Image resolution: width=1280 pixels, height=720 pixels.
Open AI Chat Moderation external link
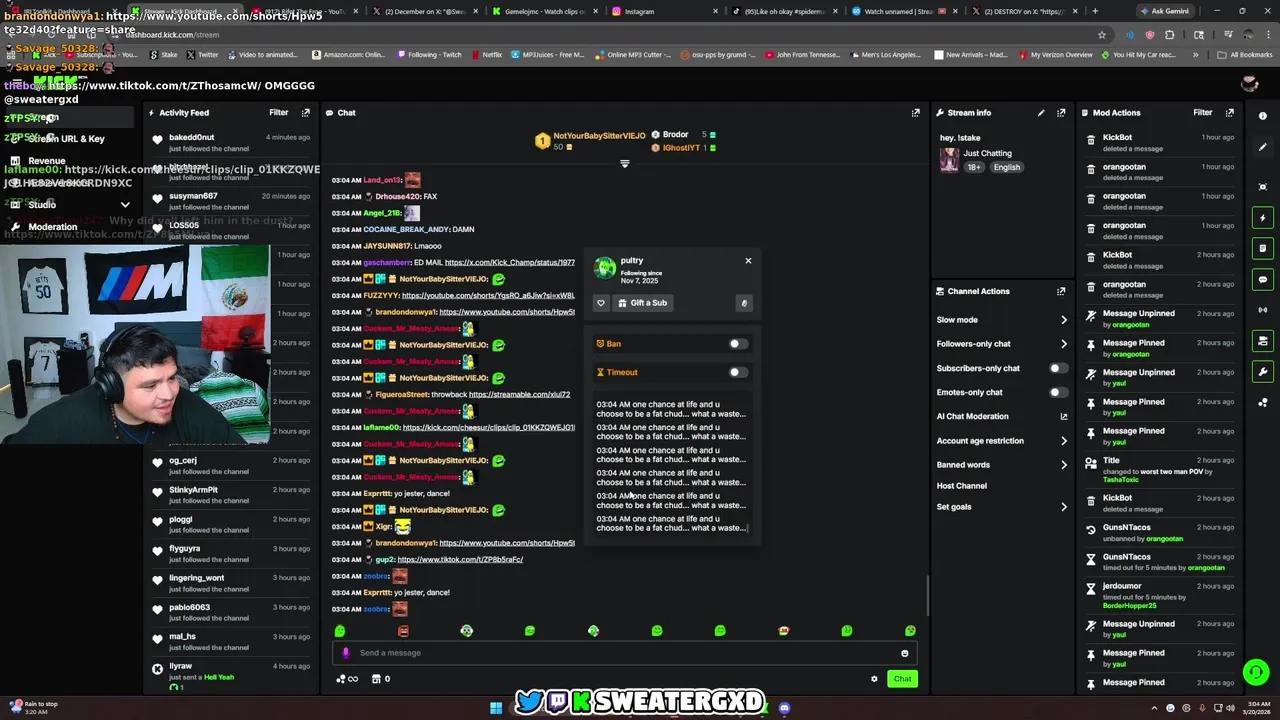(1063, 416)
